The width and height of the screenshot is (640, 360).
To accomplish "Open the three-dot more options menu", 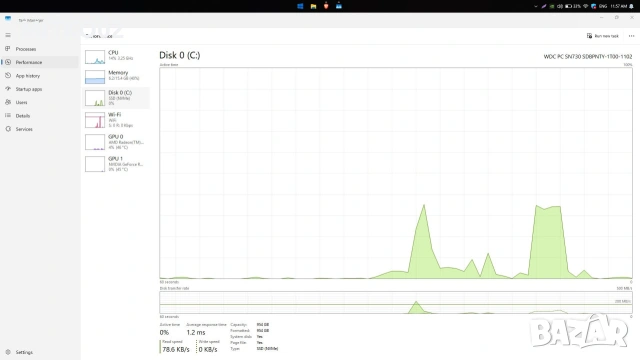I will [x=631, y=36].
